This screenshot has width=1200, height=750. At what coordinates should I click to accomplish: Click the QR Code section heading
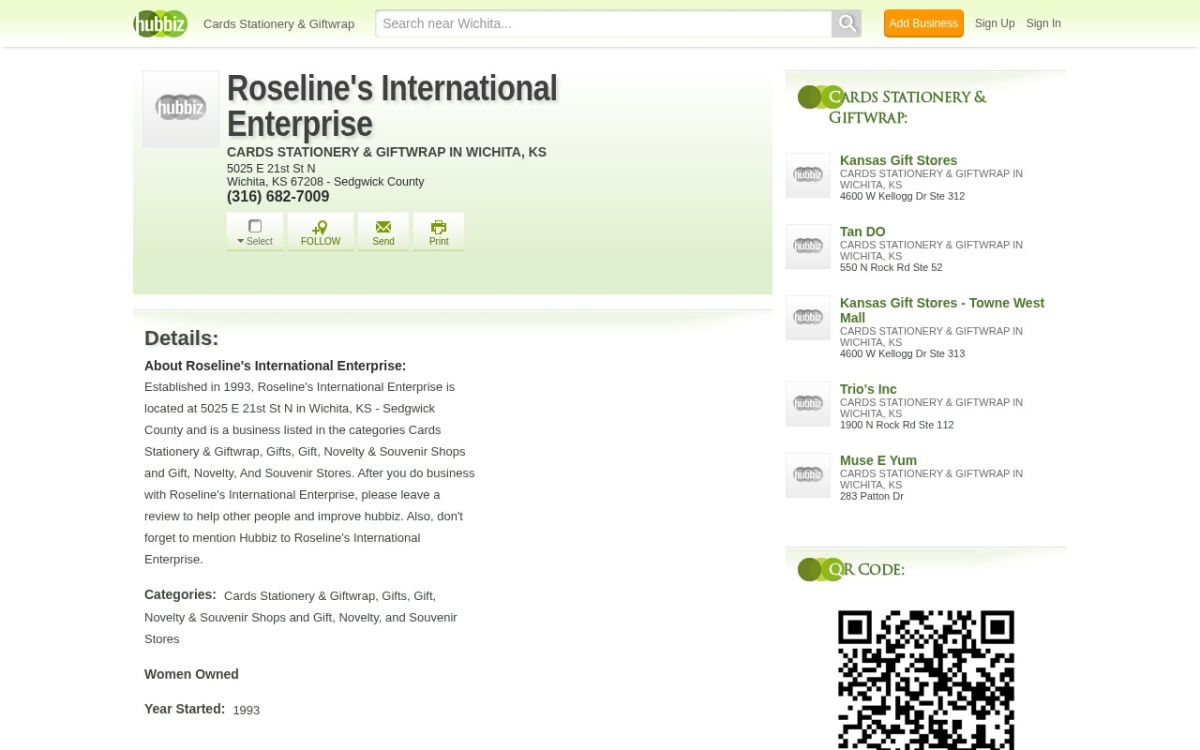click(x=866, y=569)
